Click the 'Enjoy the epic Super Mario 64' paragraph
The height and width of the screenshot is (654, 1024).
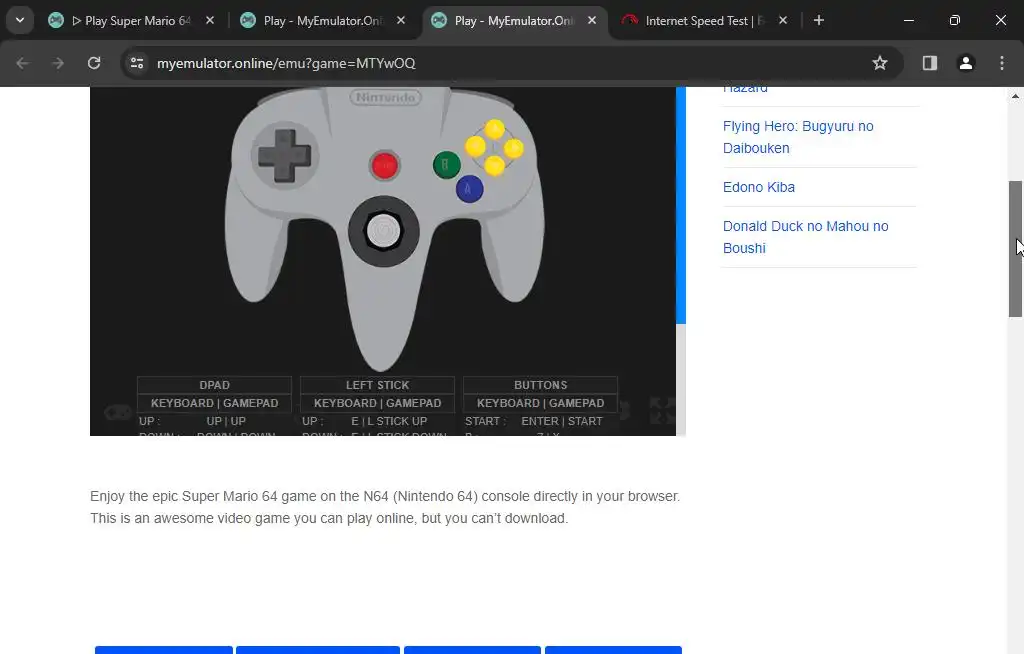pyautogui.click(x=385, y=507)
